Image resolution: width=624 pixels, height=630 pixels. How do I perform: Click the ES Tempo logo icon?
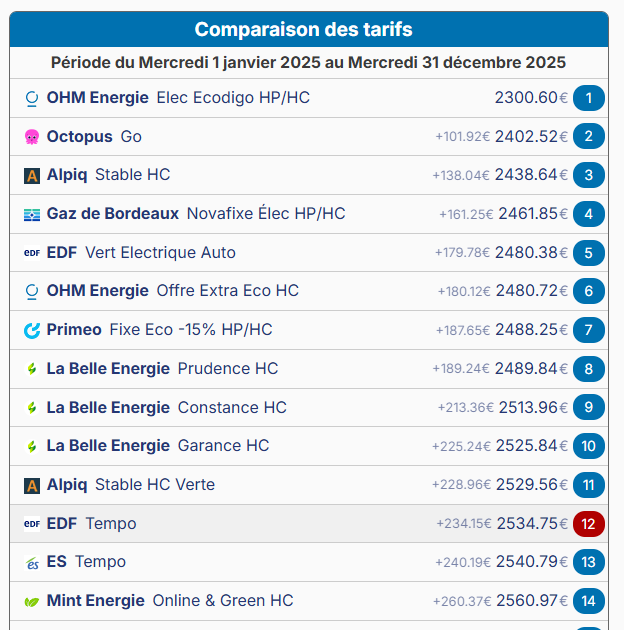(x=31, y=563)
